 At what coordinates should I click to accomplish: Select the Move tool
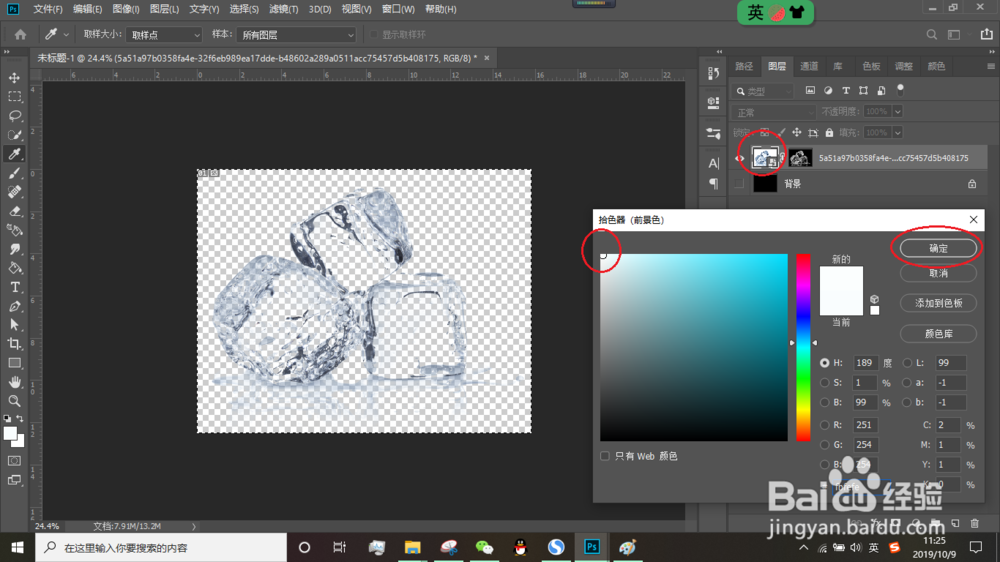click(x=14, y=78)
